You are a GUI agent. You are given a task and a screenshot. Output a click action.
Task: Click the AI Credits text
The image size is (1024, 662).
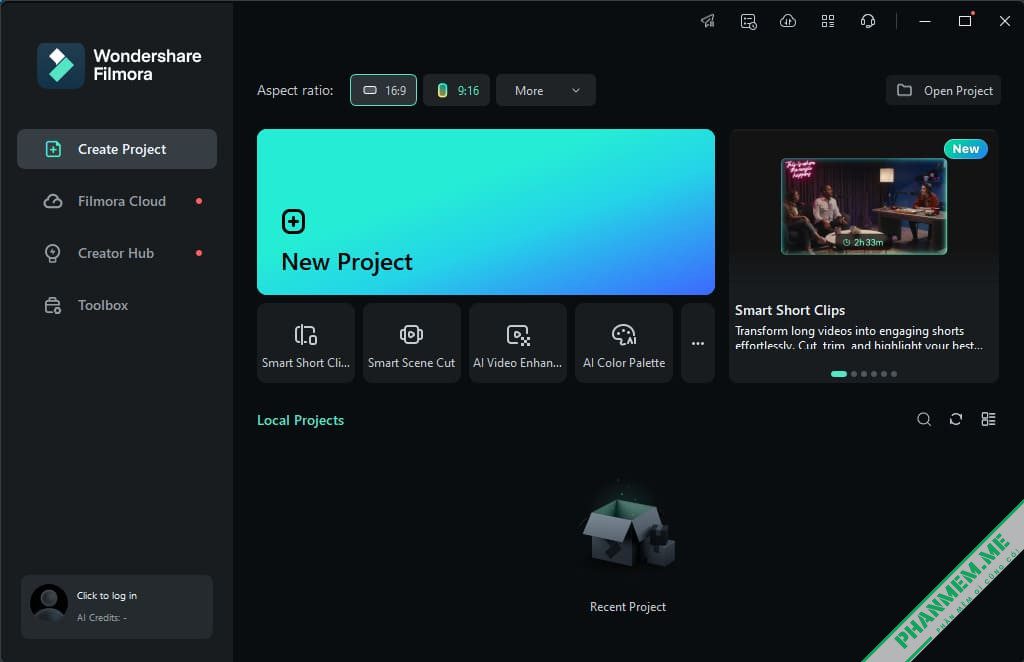tap(102, 618)
